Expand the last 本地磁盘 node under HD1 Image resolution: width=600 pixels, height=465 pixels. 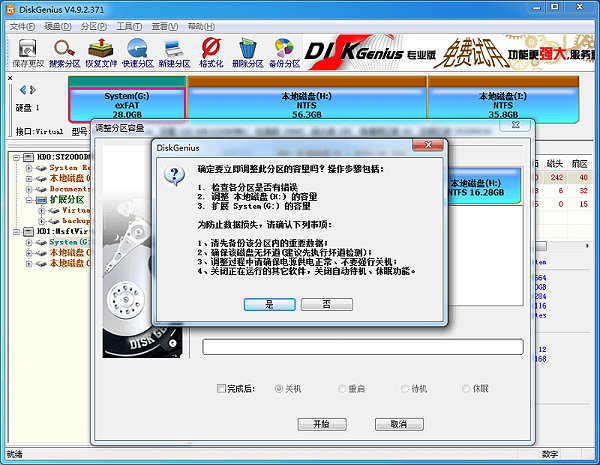click(29, 264)
